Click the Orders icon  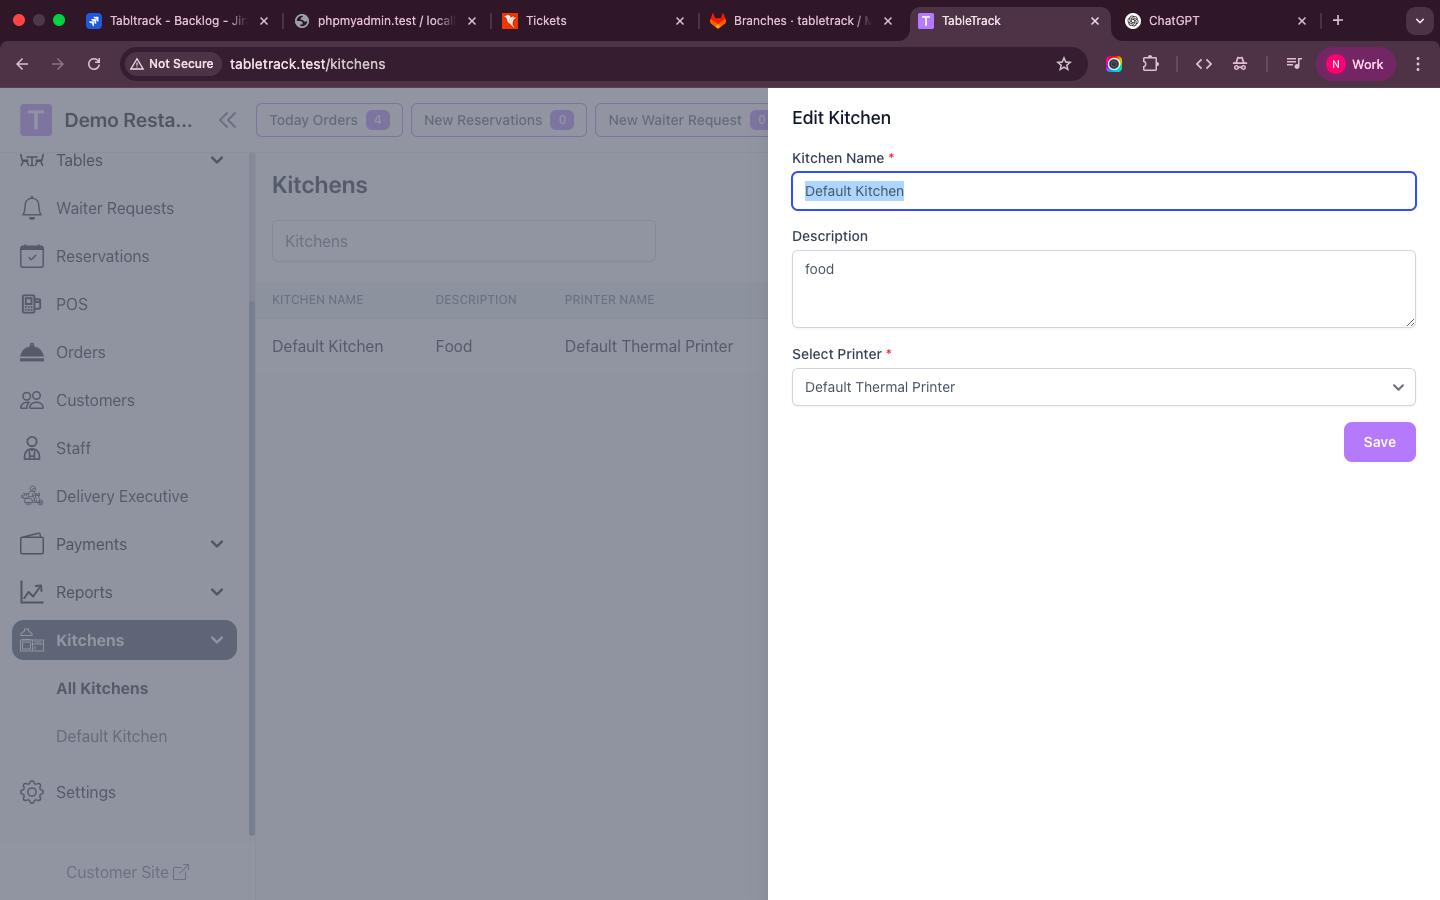pyautogui.click(x=31, y=352)
